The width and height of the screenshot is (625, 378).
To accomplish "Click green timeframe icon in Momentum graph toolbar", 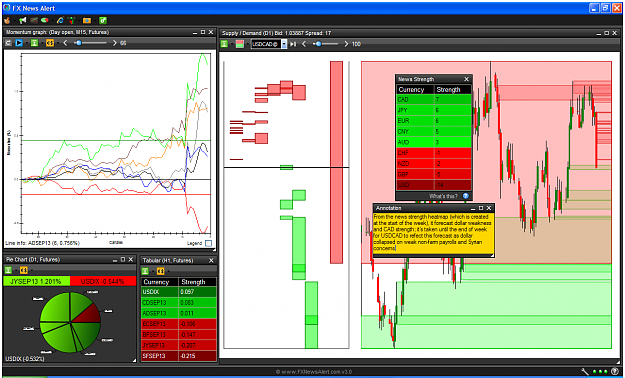I will pos(34,43).
